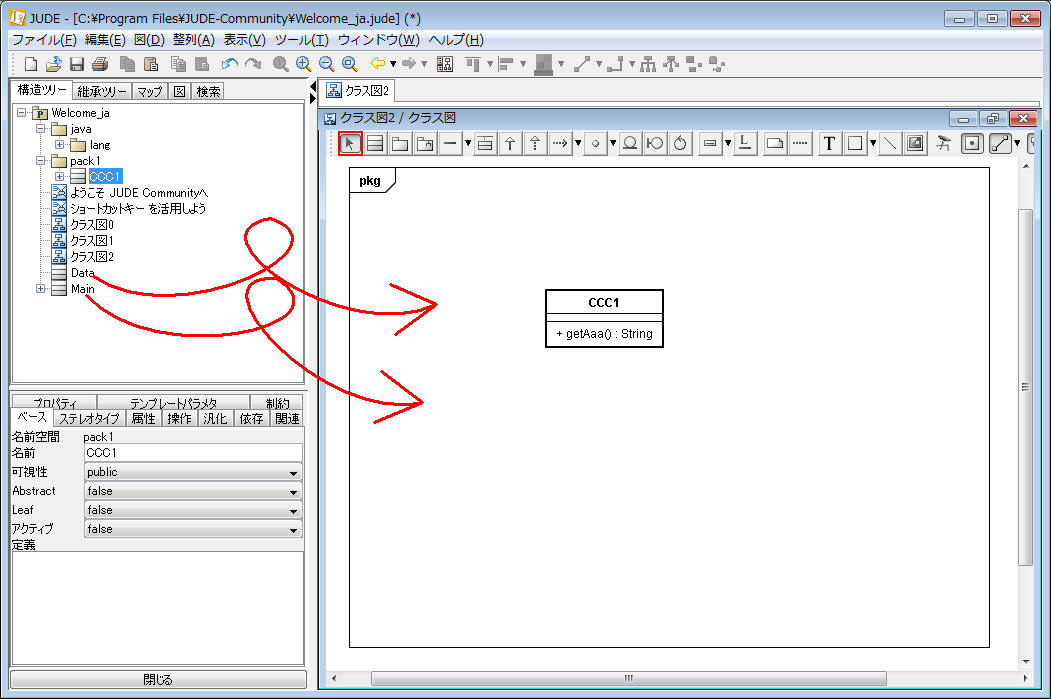
Task: Open the Abstract dropdown showing false
Action: pos(192,491)
